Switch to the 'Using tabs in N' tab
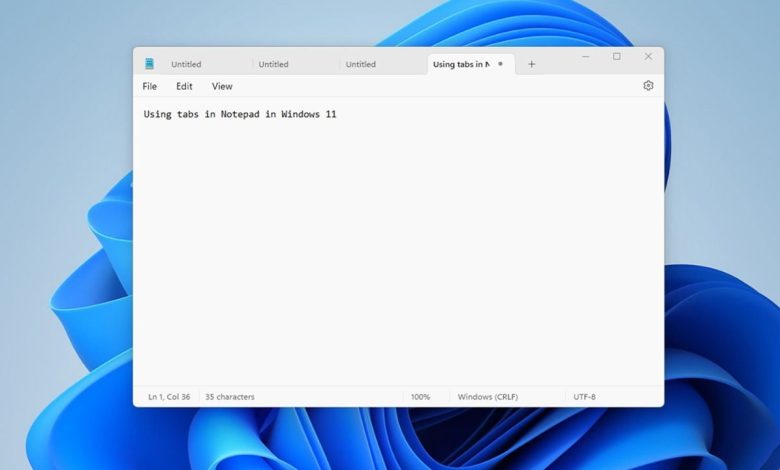 (x=471, y=64)
